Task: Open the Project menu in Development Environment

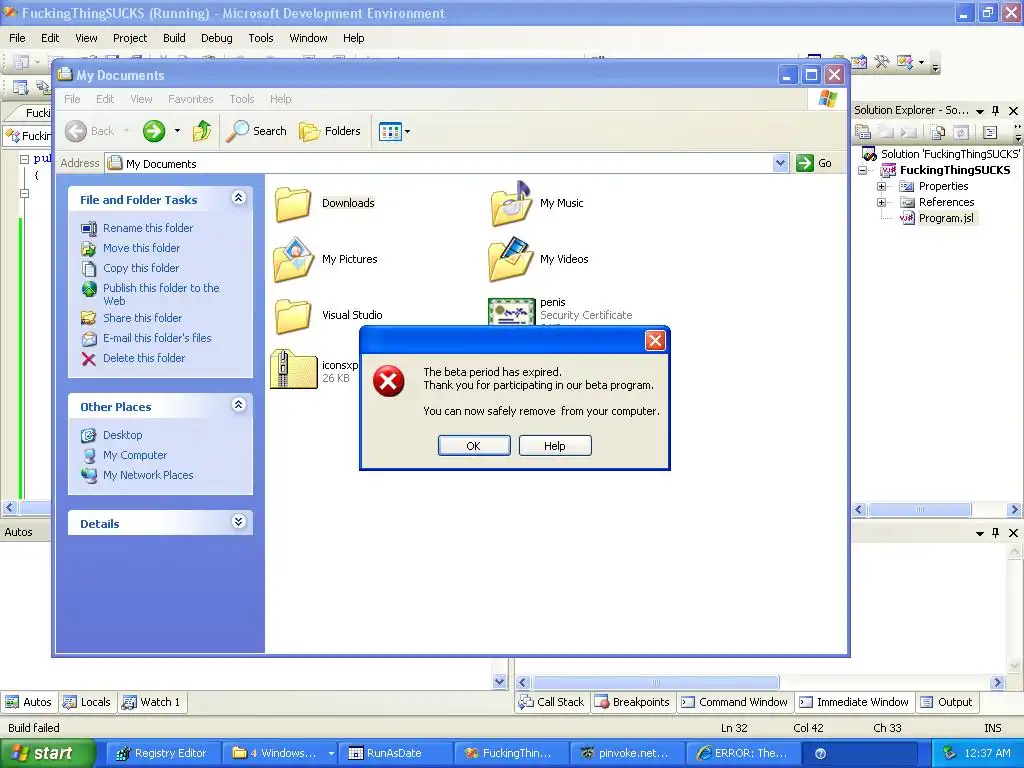Action: (x=130, y=38)
